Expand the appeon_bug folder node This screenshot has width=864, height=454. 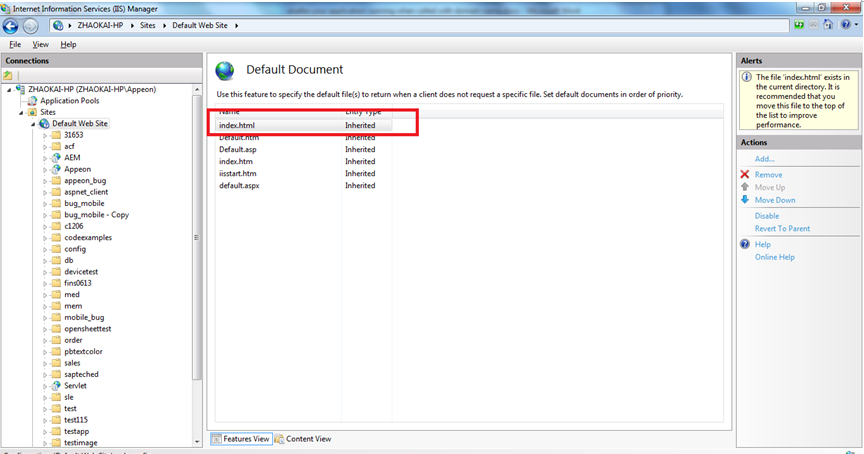pyautogui.click(x=45, y=181)
